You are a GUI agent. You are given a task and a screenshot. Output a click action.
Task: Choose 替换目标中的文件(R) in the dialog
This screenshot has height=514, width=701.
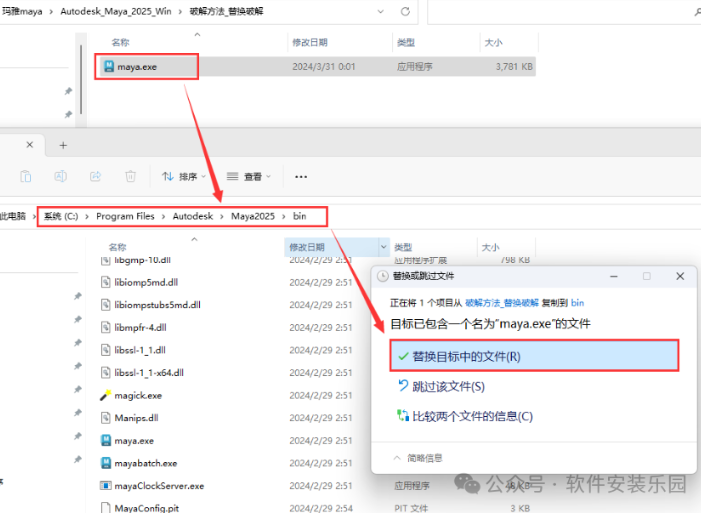click(534, 356)
